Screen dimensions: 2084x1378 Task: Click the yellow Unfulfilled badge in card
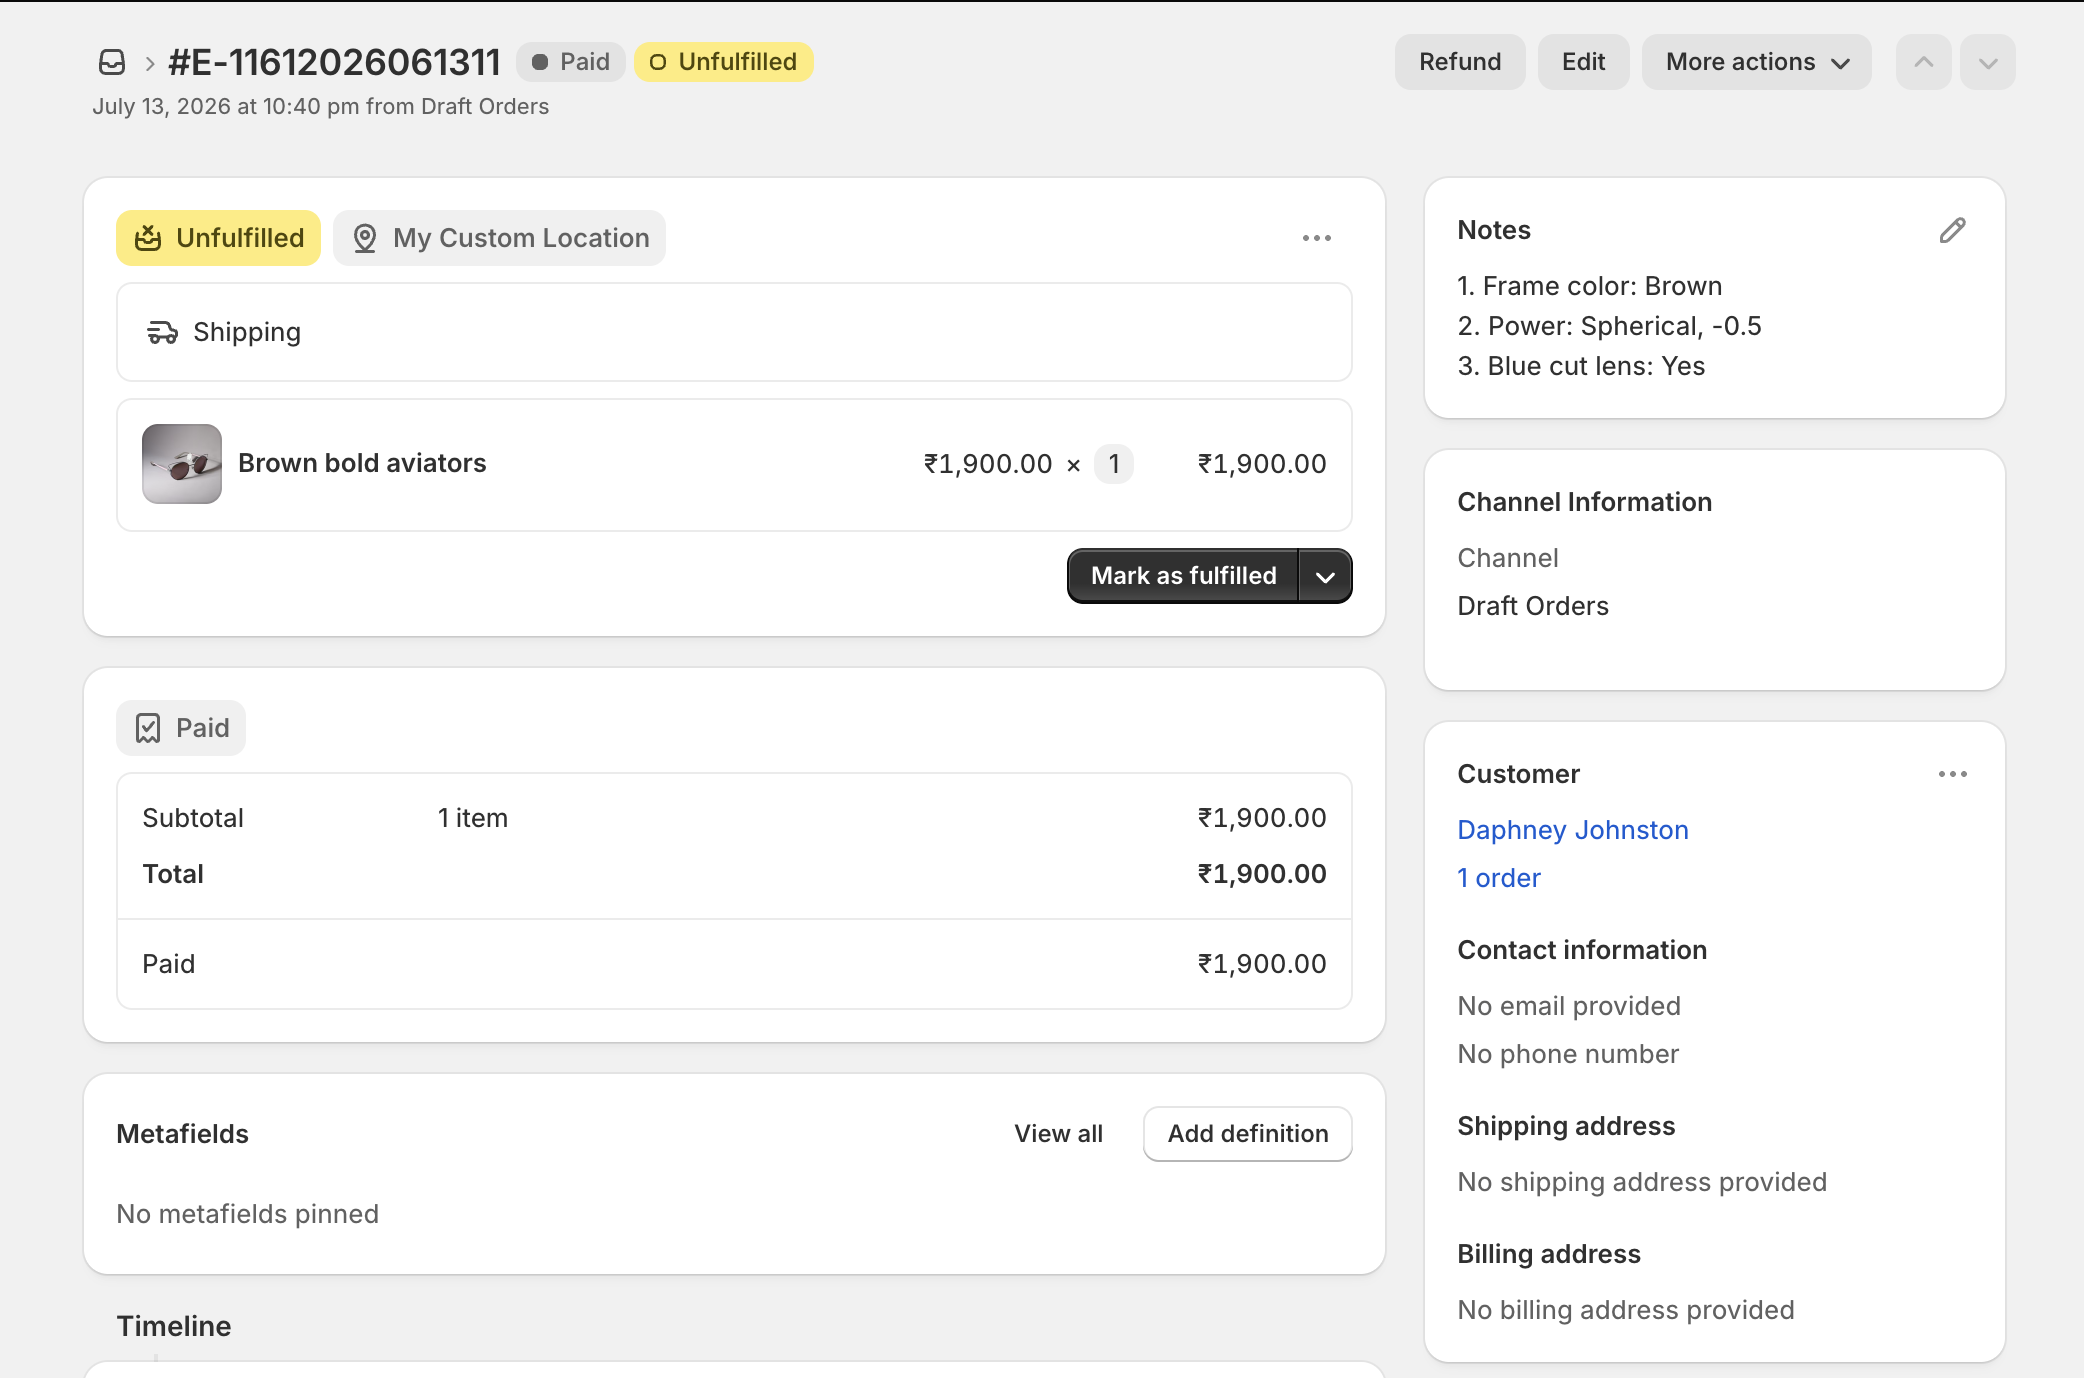click(218, 238)
